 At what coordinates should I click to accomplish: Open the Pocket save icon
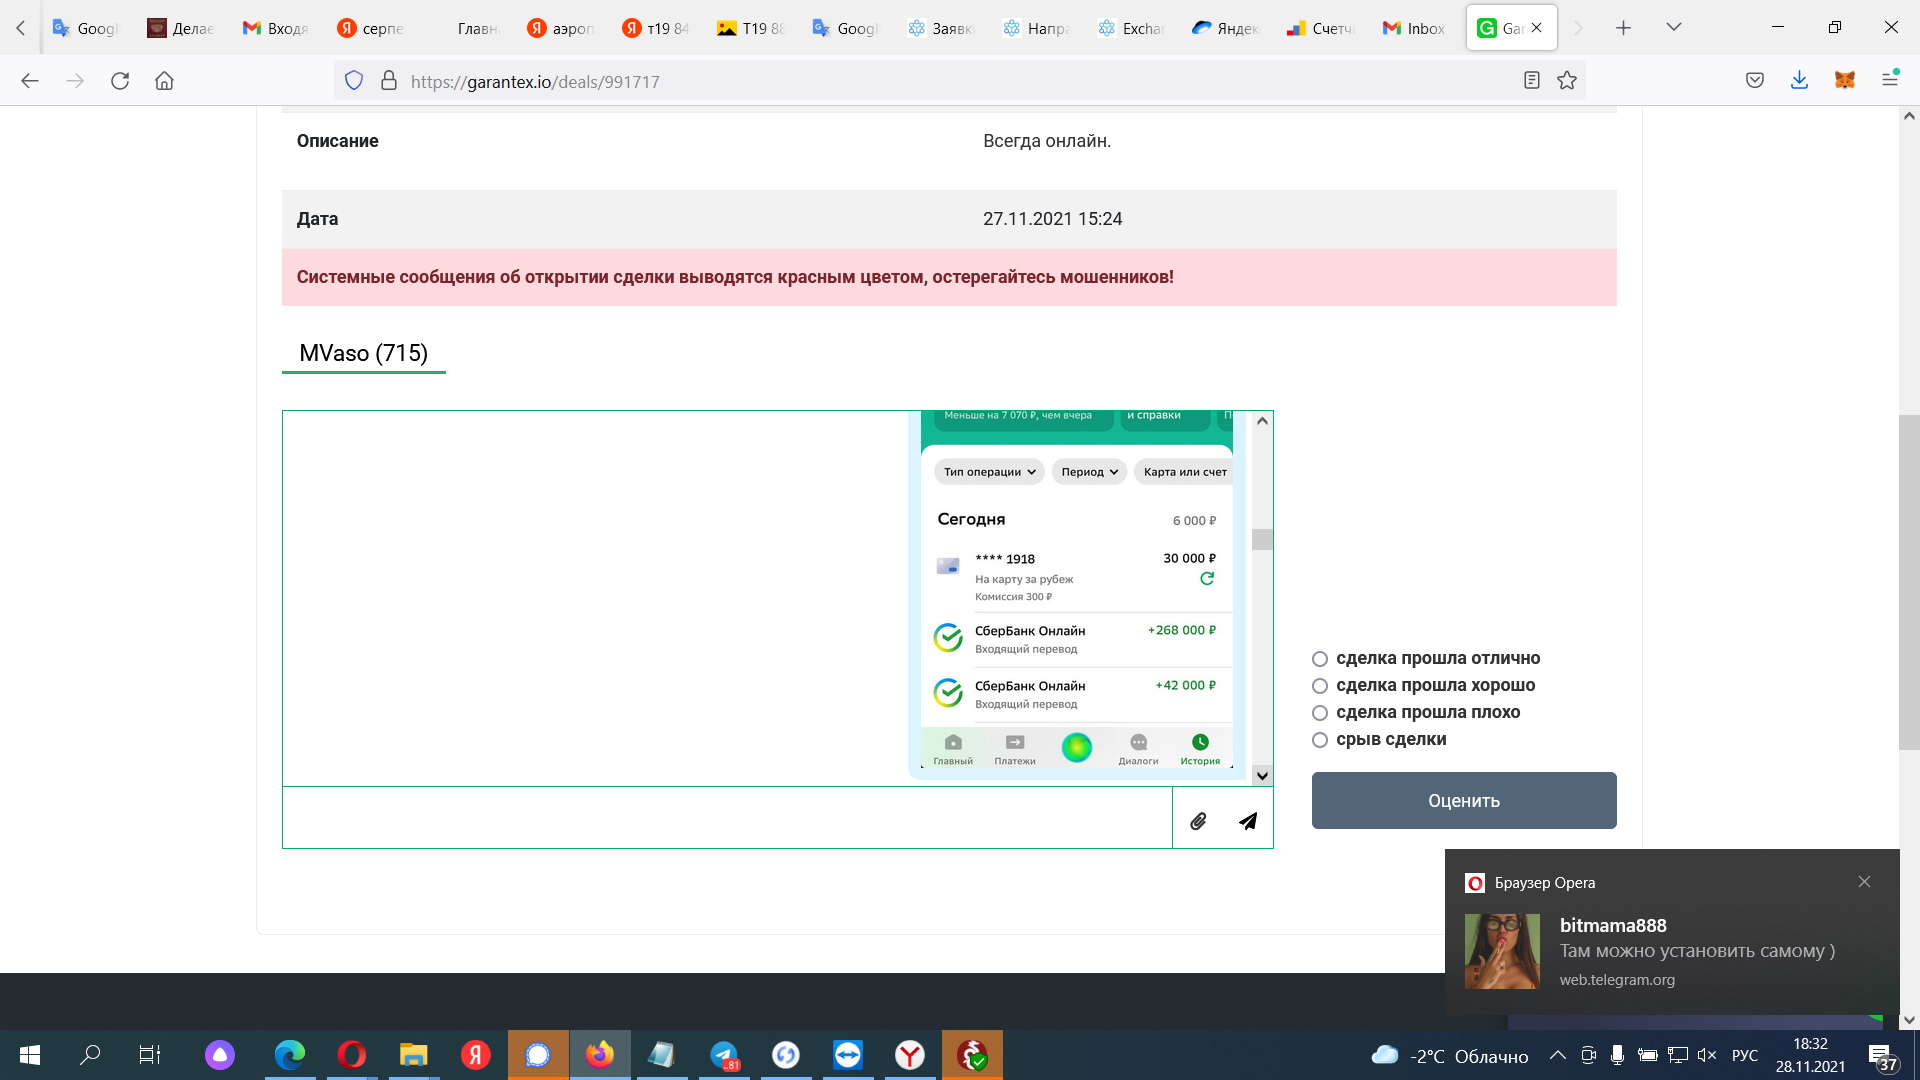1755,81
